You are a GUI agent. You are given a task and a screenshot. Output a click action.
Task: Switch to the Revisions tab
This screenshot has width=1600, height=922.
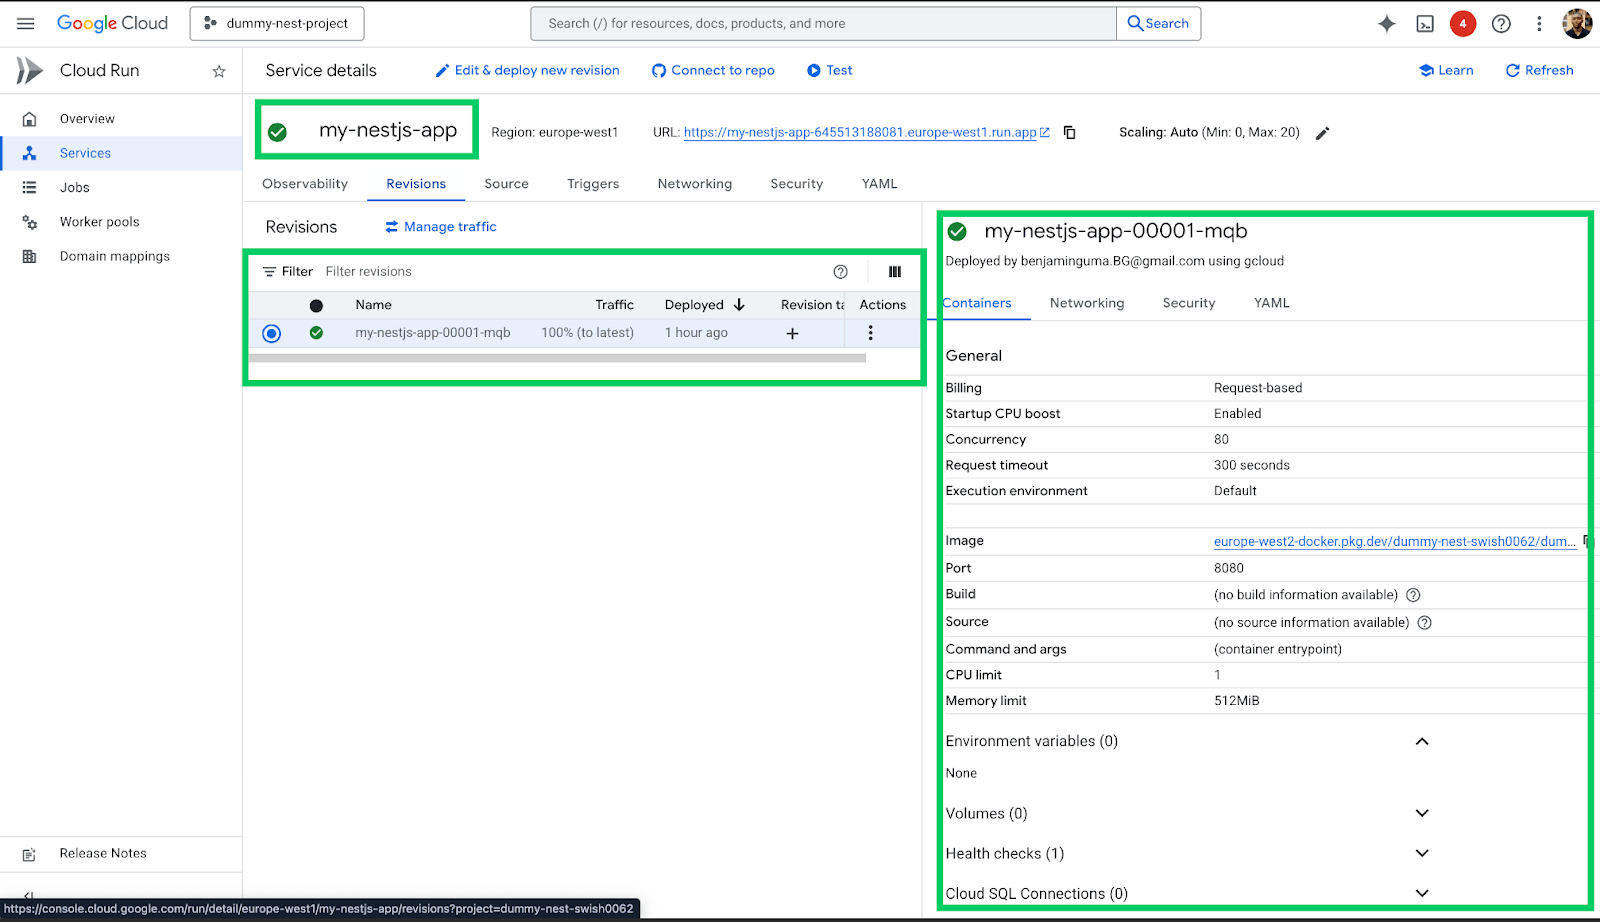[416, 184]
